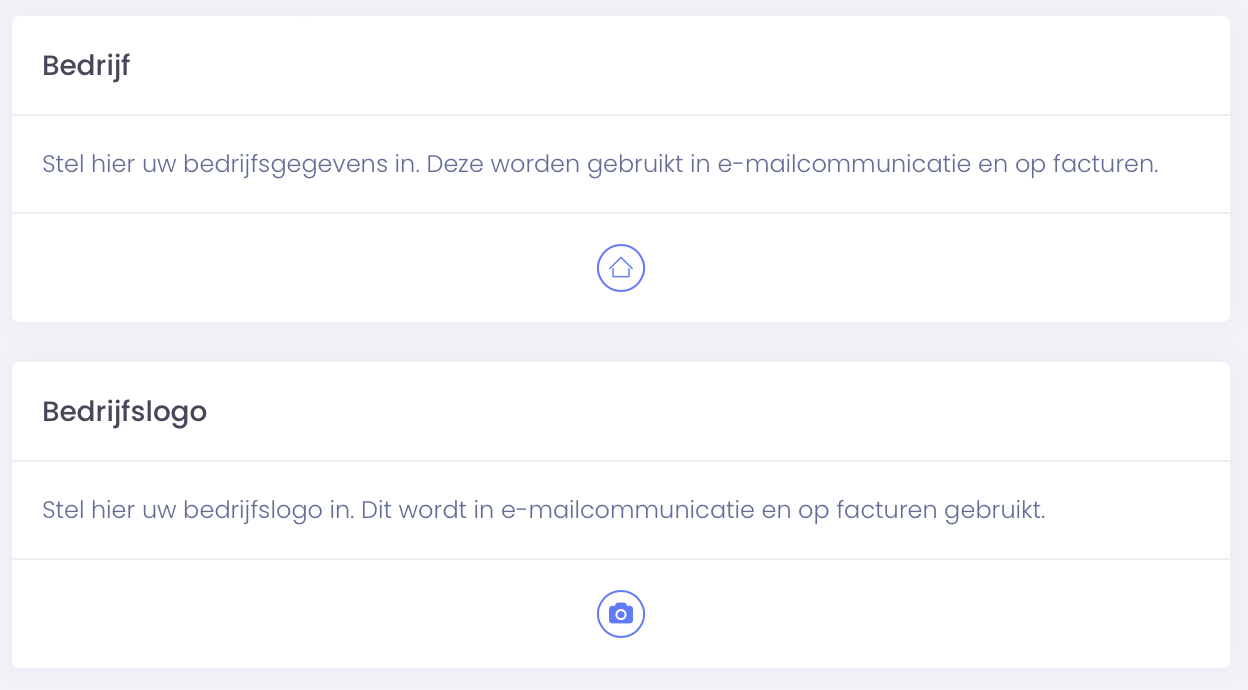Click the "Bedrijf" card heading

click(x=86, y=66)
